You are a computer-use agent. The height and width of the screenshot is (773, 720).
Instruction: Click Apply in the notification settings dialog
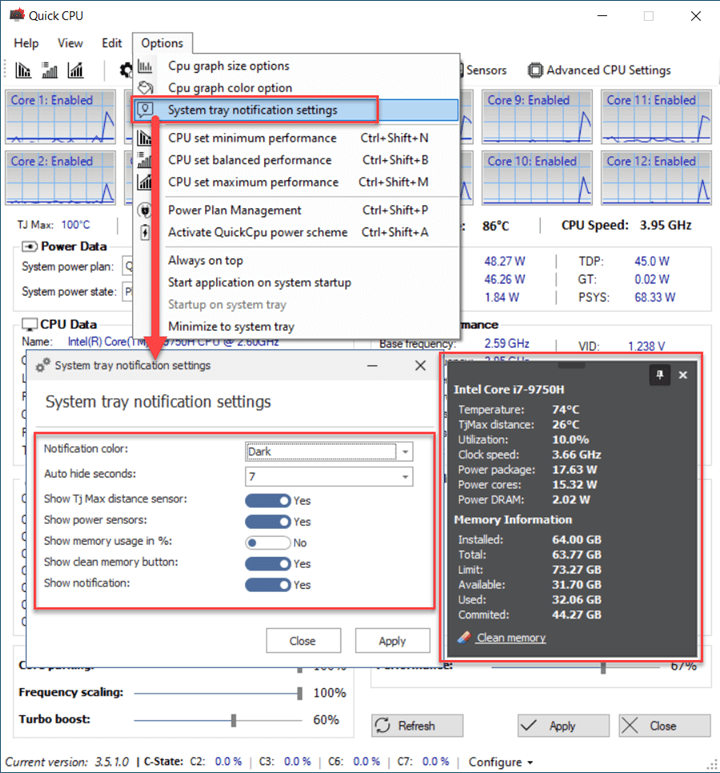[x=393, y=641]
